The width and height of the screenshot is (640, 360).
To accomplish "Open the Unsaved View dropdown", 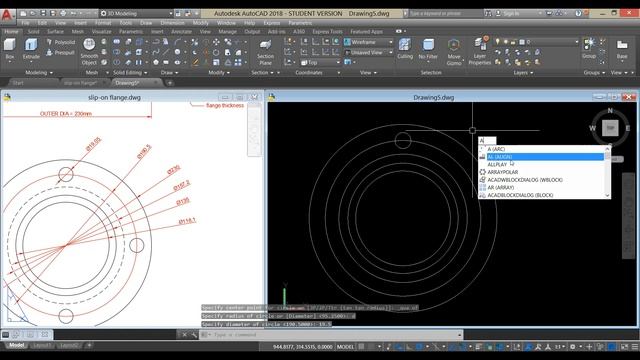I will pyautogui.click(x=368, y=53).
